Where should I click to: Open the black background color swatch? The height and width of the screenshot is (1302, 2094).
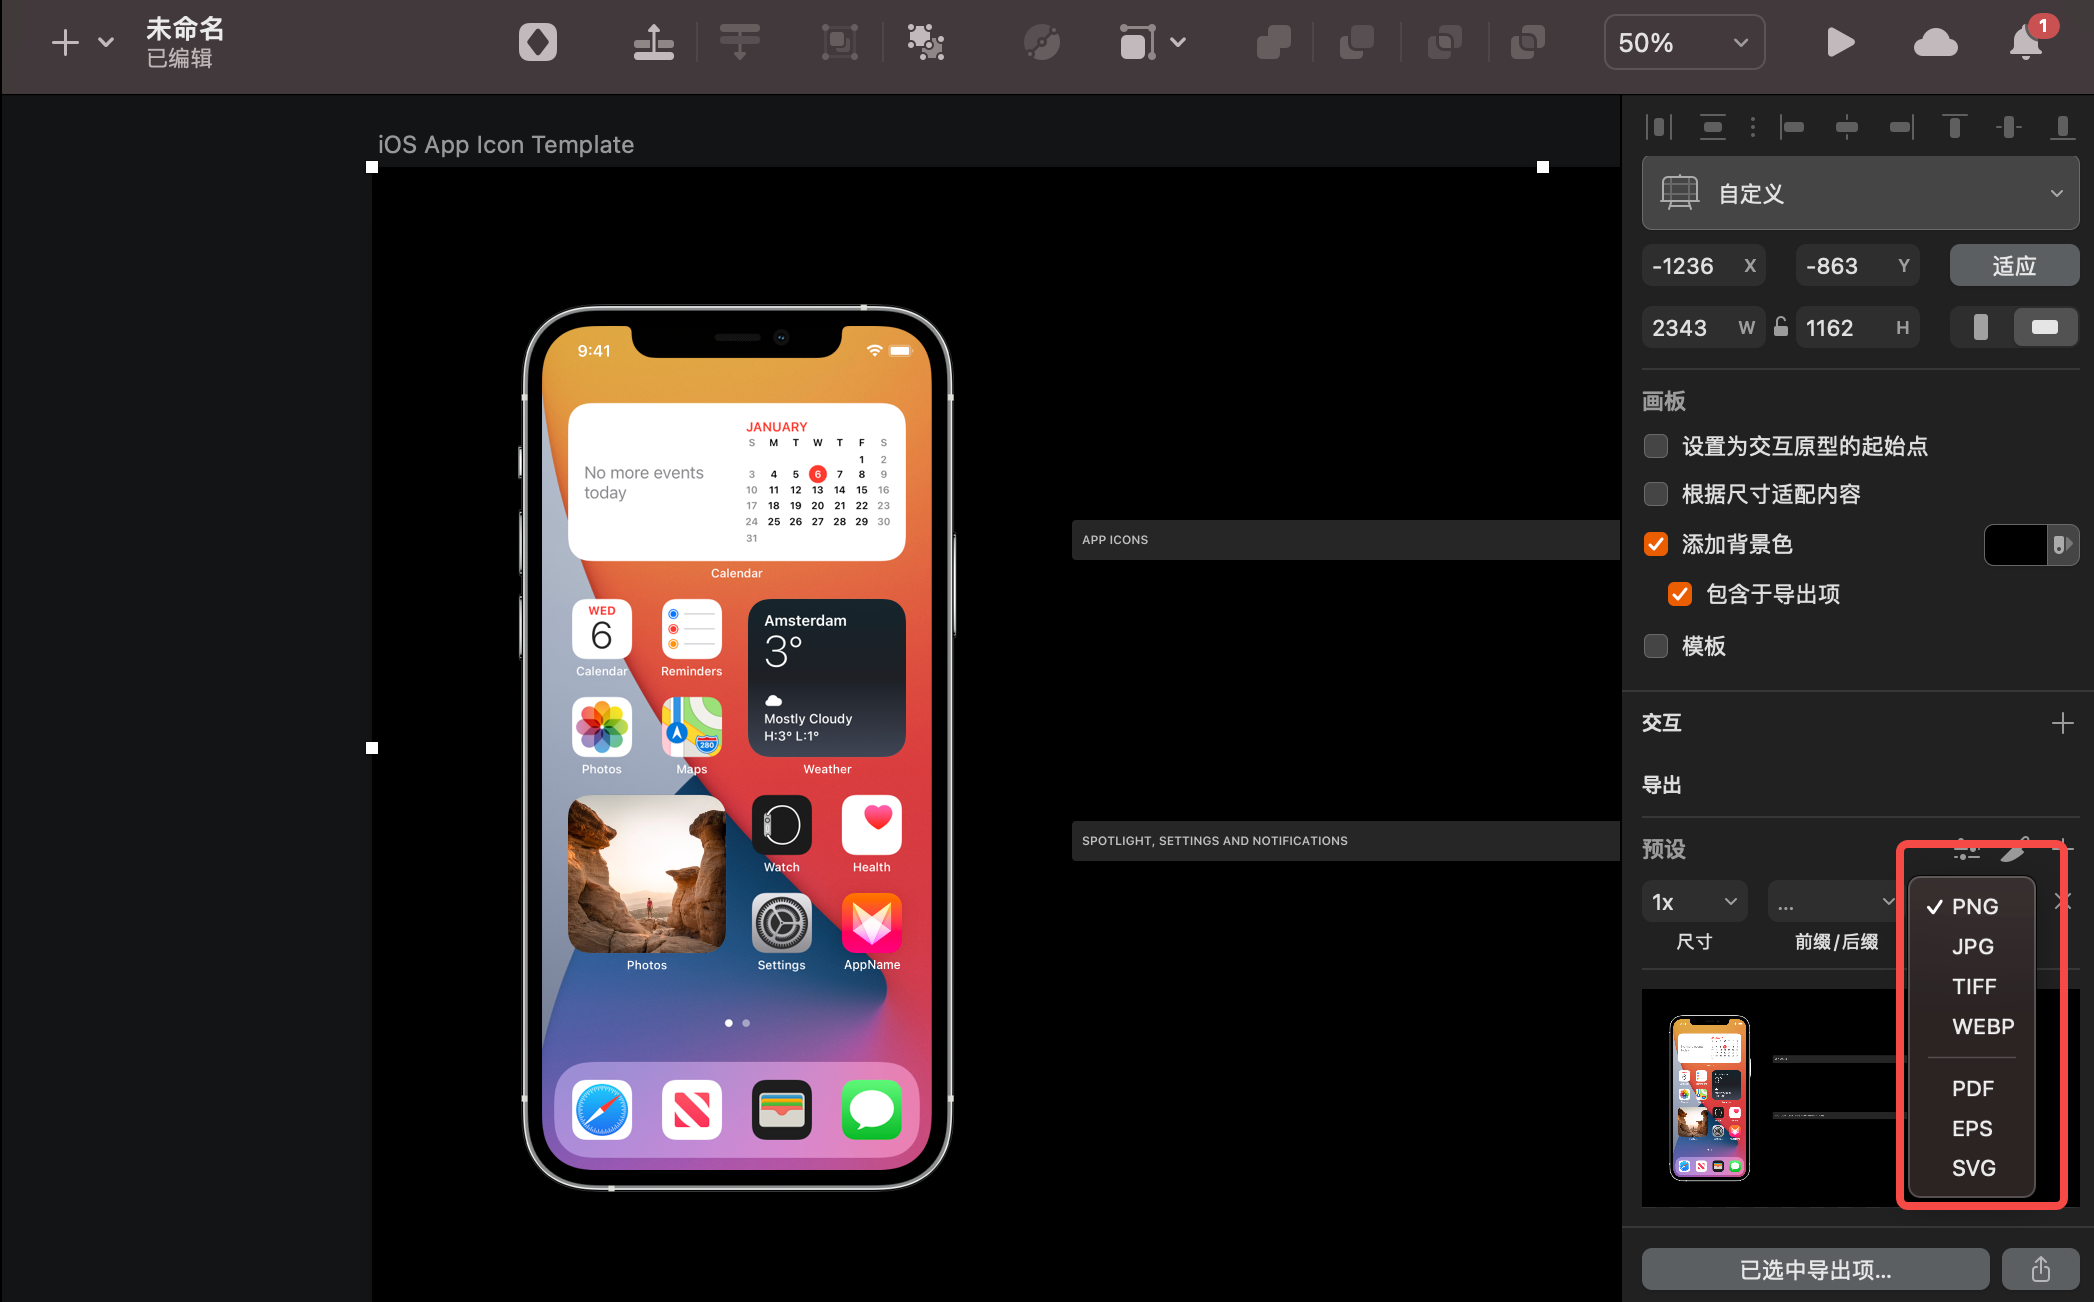click(2014, 545)
